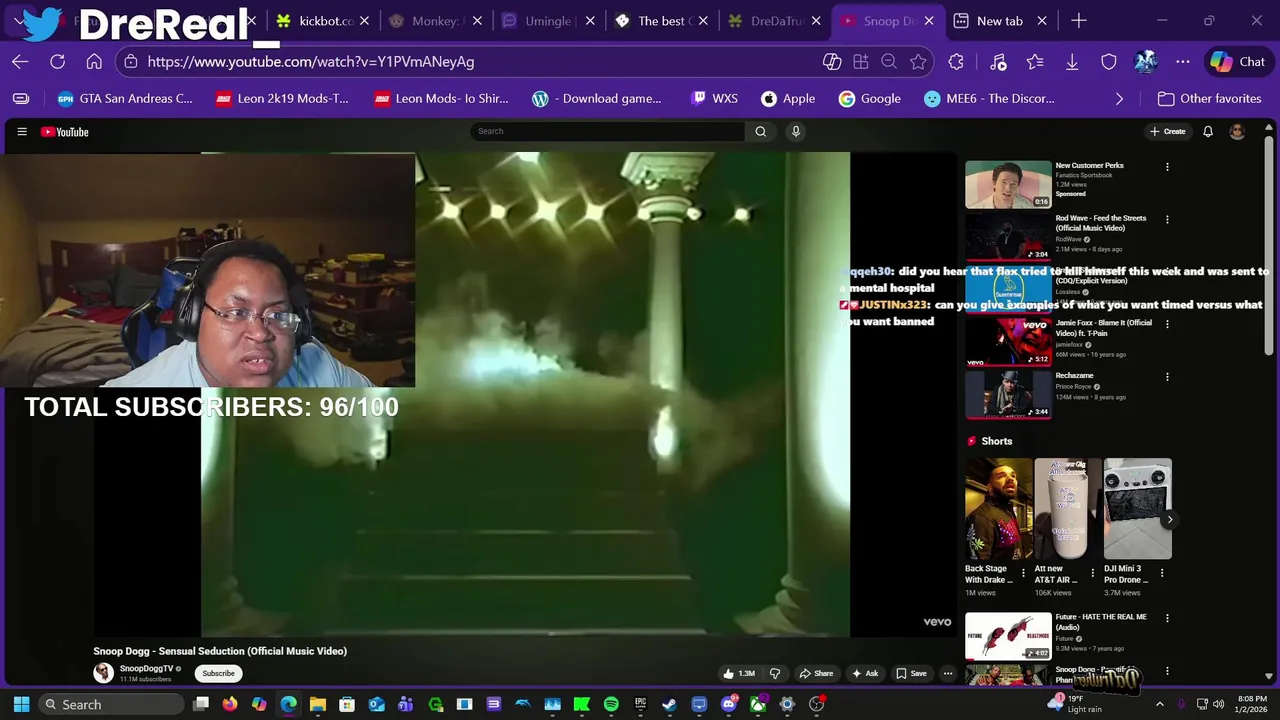Open a new browser tab
Image resolution: width=1280 pixels, height=720 pixels.
point(1078,20)
